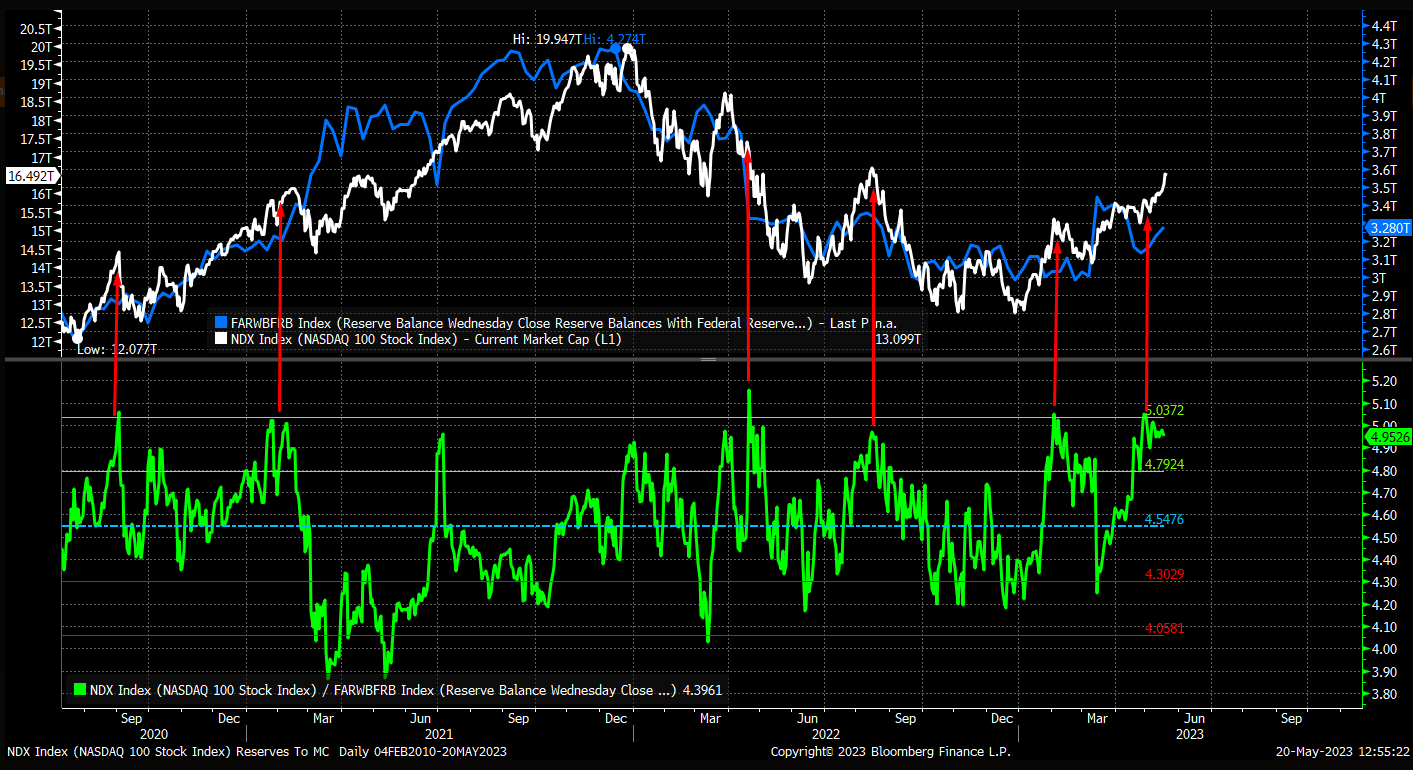Click the 2.6T tick on the right axis
This screenshot has height=770, width=1413.
(1384, 350)
